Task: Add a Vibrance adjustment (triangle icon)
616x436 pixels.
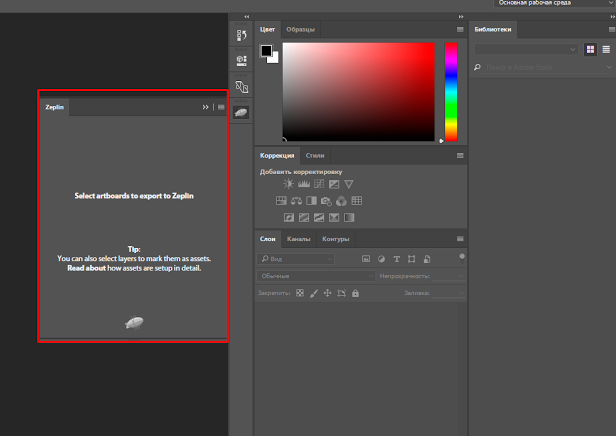Action: tap(348, 184)
